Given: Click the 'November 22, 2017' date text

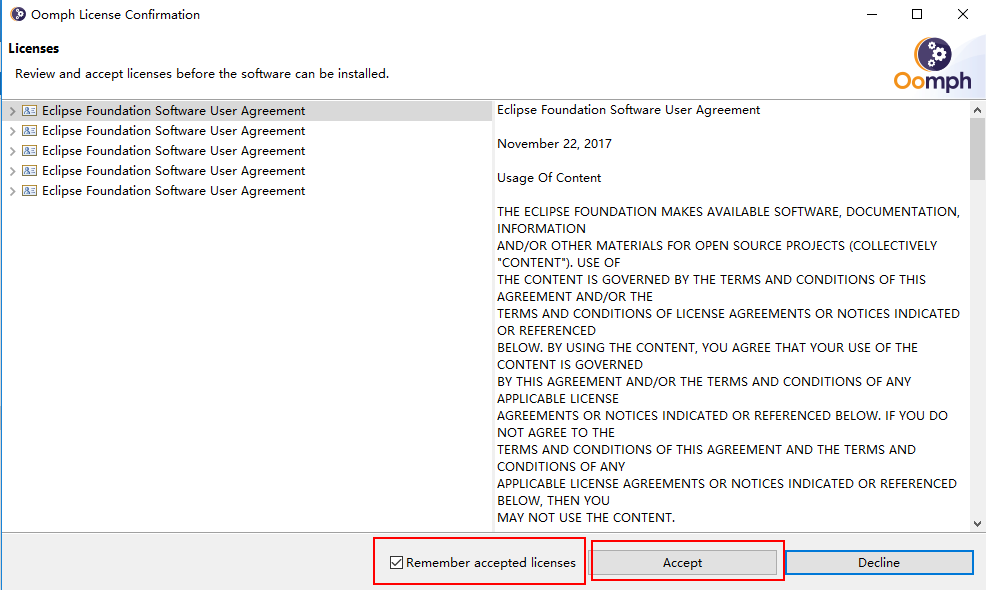Looking at the screenshot, I should [554, 144].
